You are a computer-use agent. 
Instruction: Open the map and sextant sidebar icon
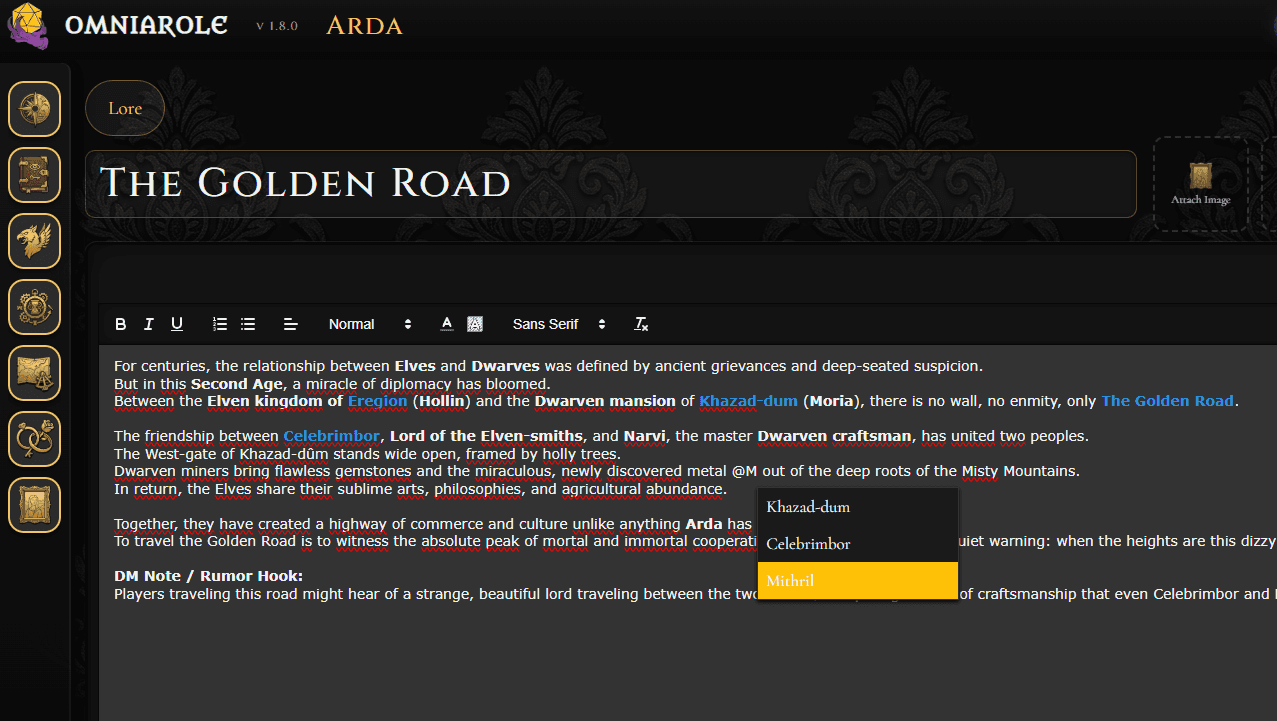point(35,373)
